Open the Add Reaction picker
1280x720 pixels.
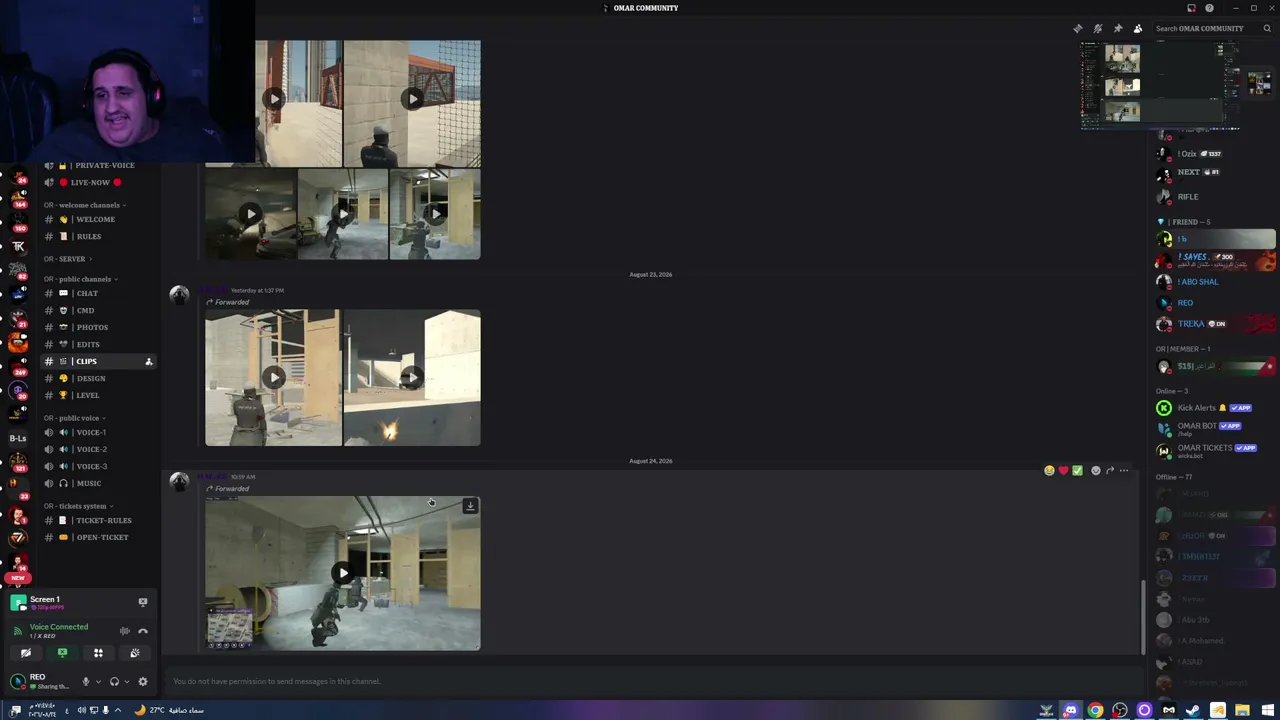click(x=1096, y=470)
